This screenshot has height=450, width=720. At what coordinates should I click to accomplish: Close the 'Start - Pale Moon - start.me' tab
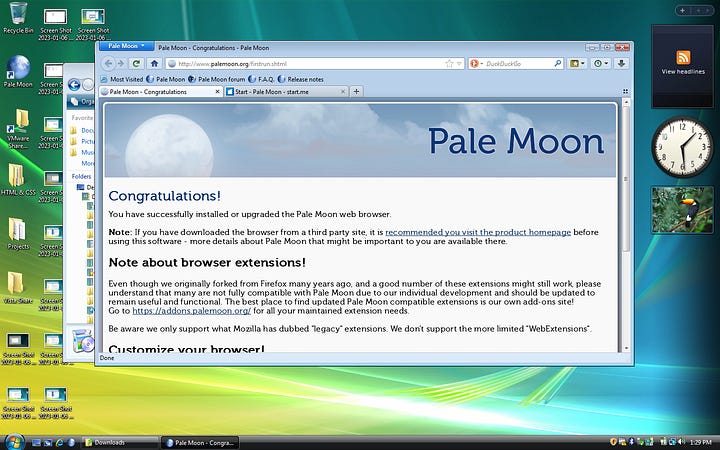[343, 92]
